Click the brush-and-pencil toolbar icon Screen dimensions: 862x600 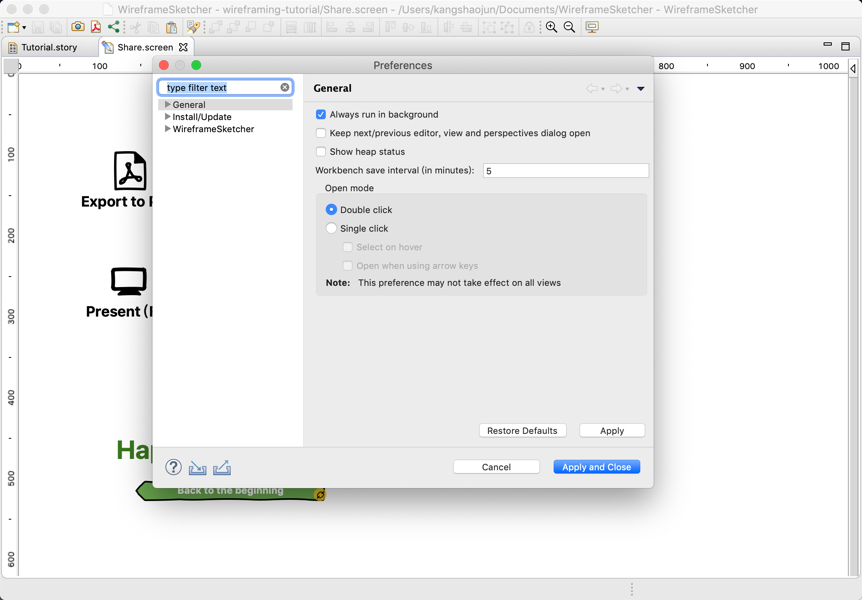click(x=193, y=27)
